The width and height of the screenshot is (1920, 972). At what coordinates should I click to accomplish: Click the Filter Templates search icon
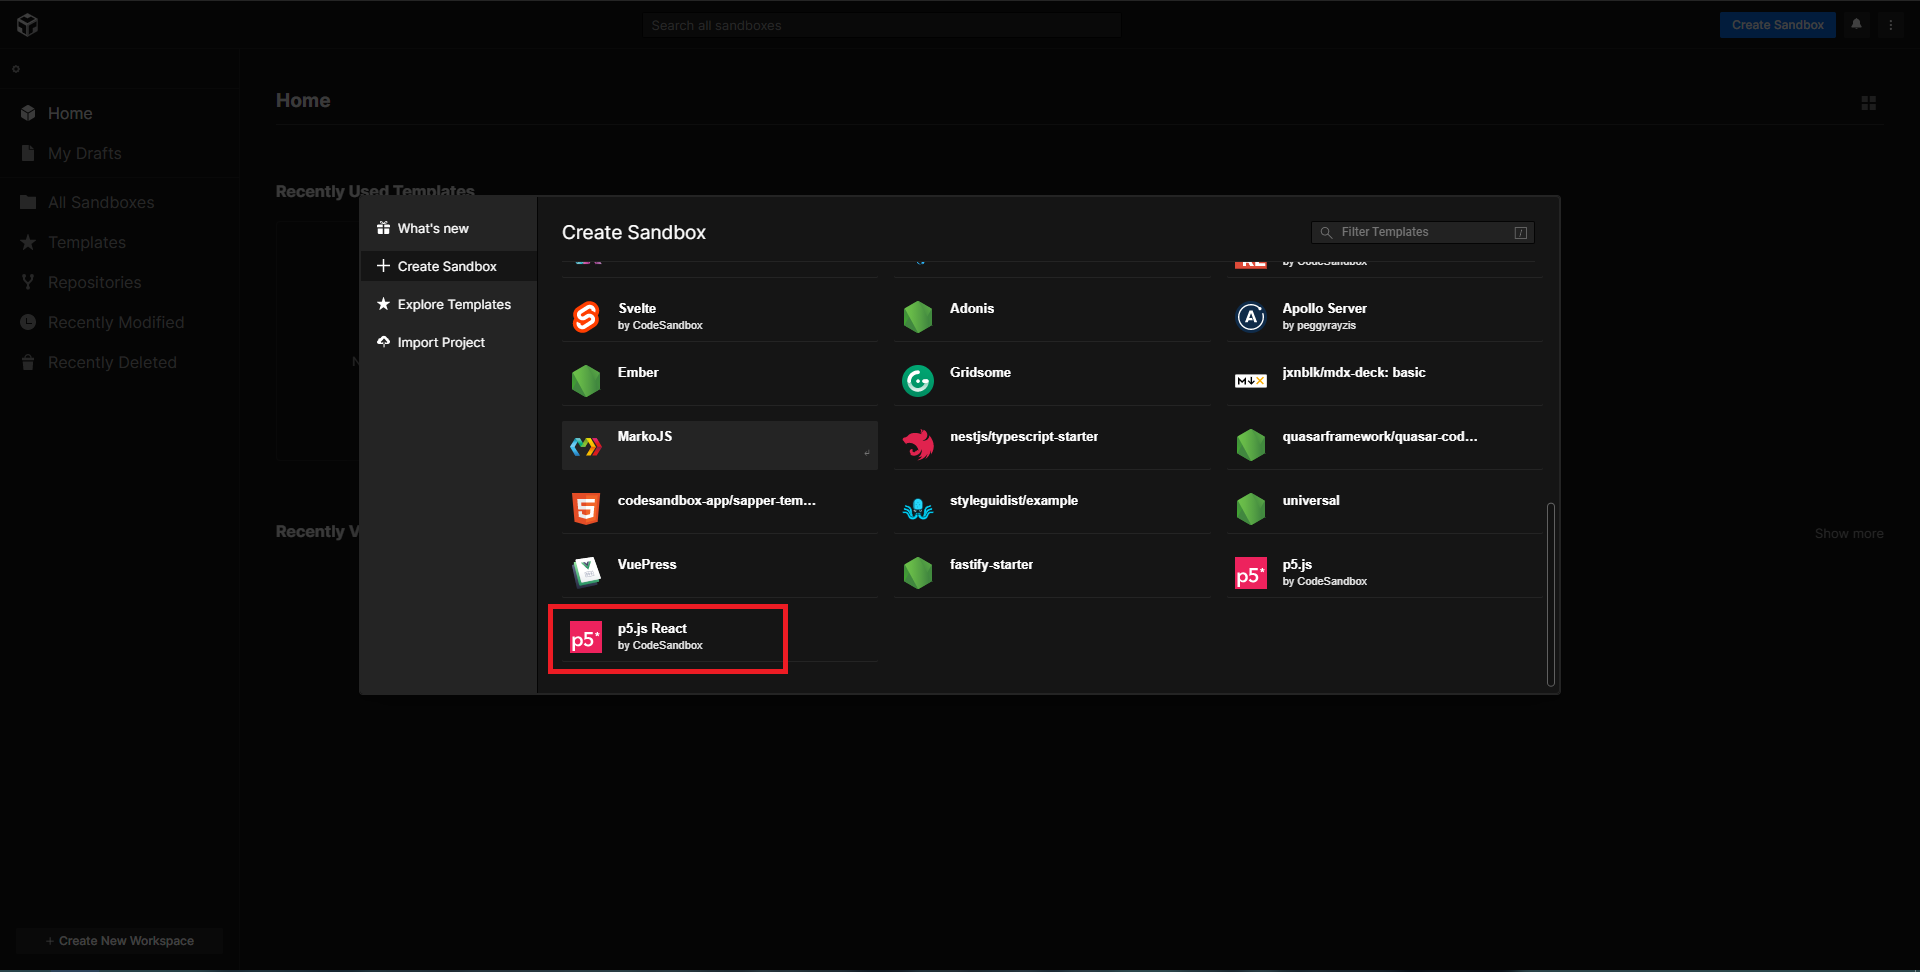(x=1326, y=232)
